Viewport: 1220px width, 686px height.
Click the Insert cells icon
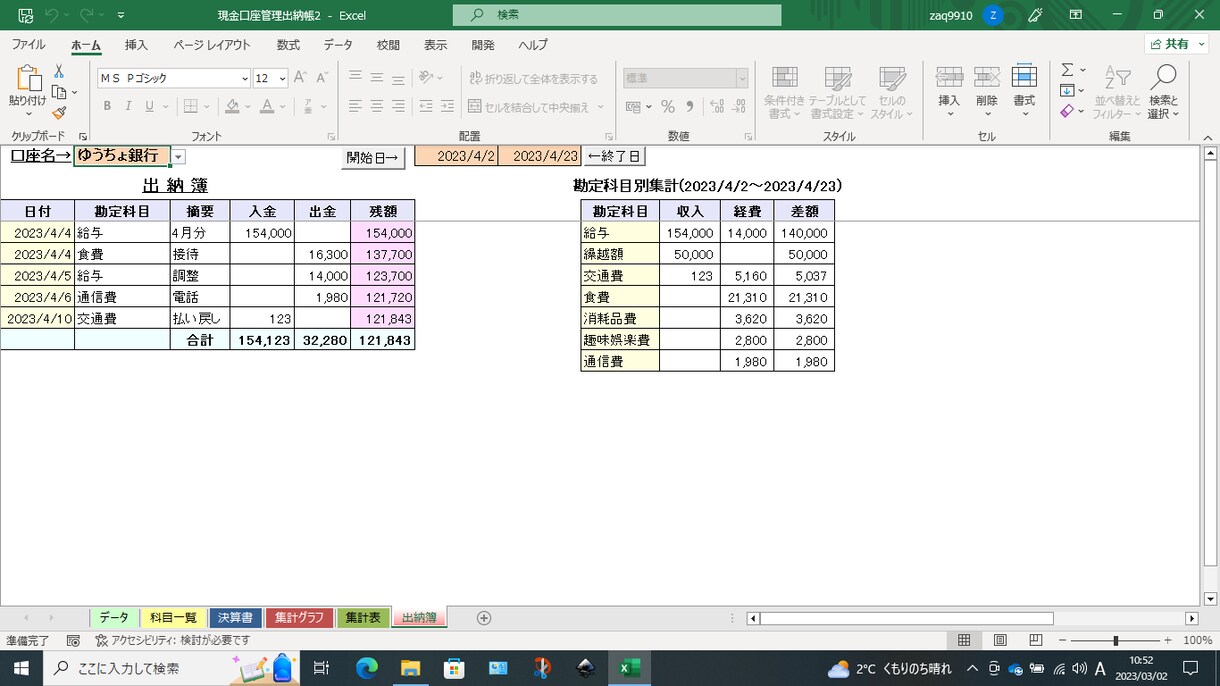[949, 78]
